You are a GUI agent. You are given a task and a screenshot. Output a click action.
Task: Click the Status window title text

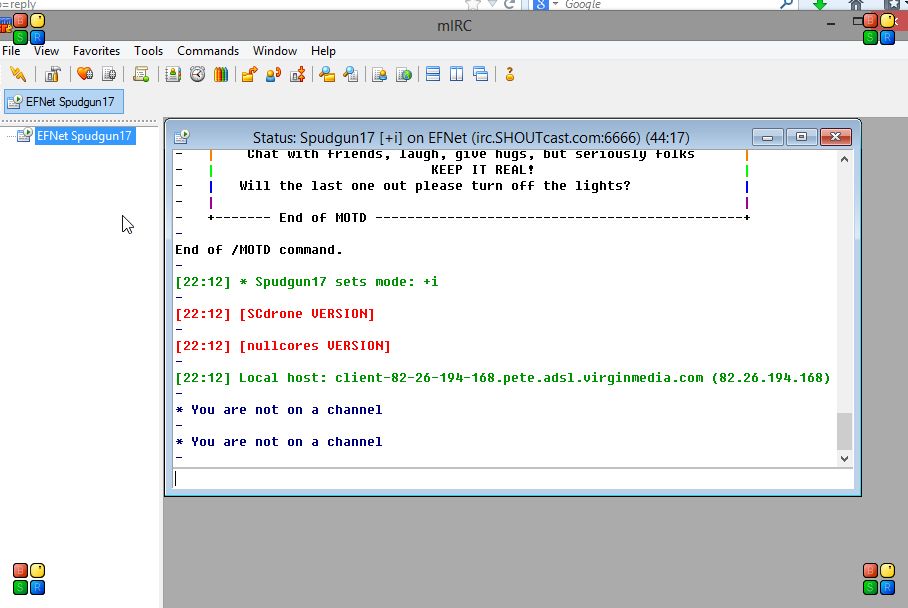pyautogui.click(x=471, y=138)
